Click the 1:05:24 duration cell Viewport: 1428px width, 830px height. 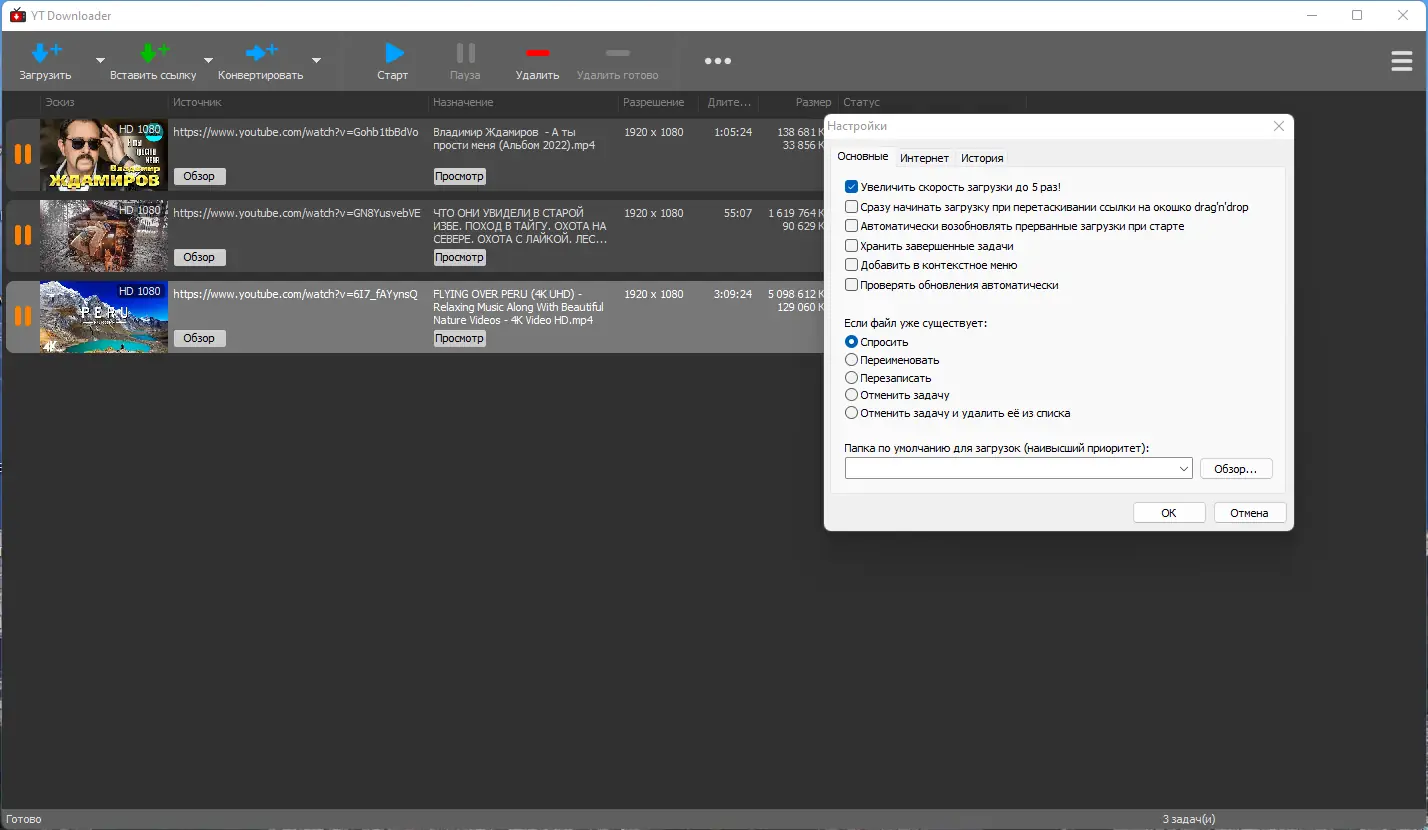(733, 132)
